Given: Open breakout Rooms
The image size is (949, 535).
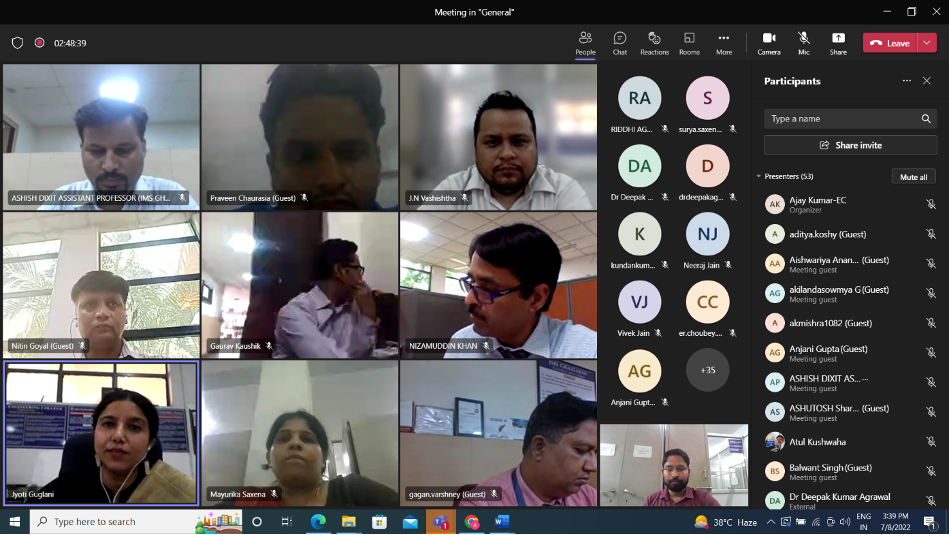Looking at the screenshot, I should pos(689,43).
